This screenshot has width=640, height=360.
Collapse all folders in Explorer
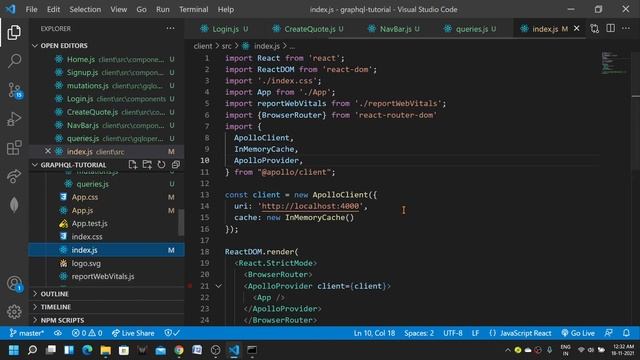[176, 164]
